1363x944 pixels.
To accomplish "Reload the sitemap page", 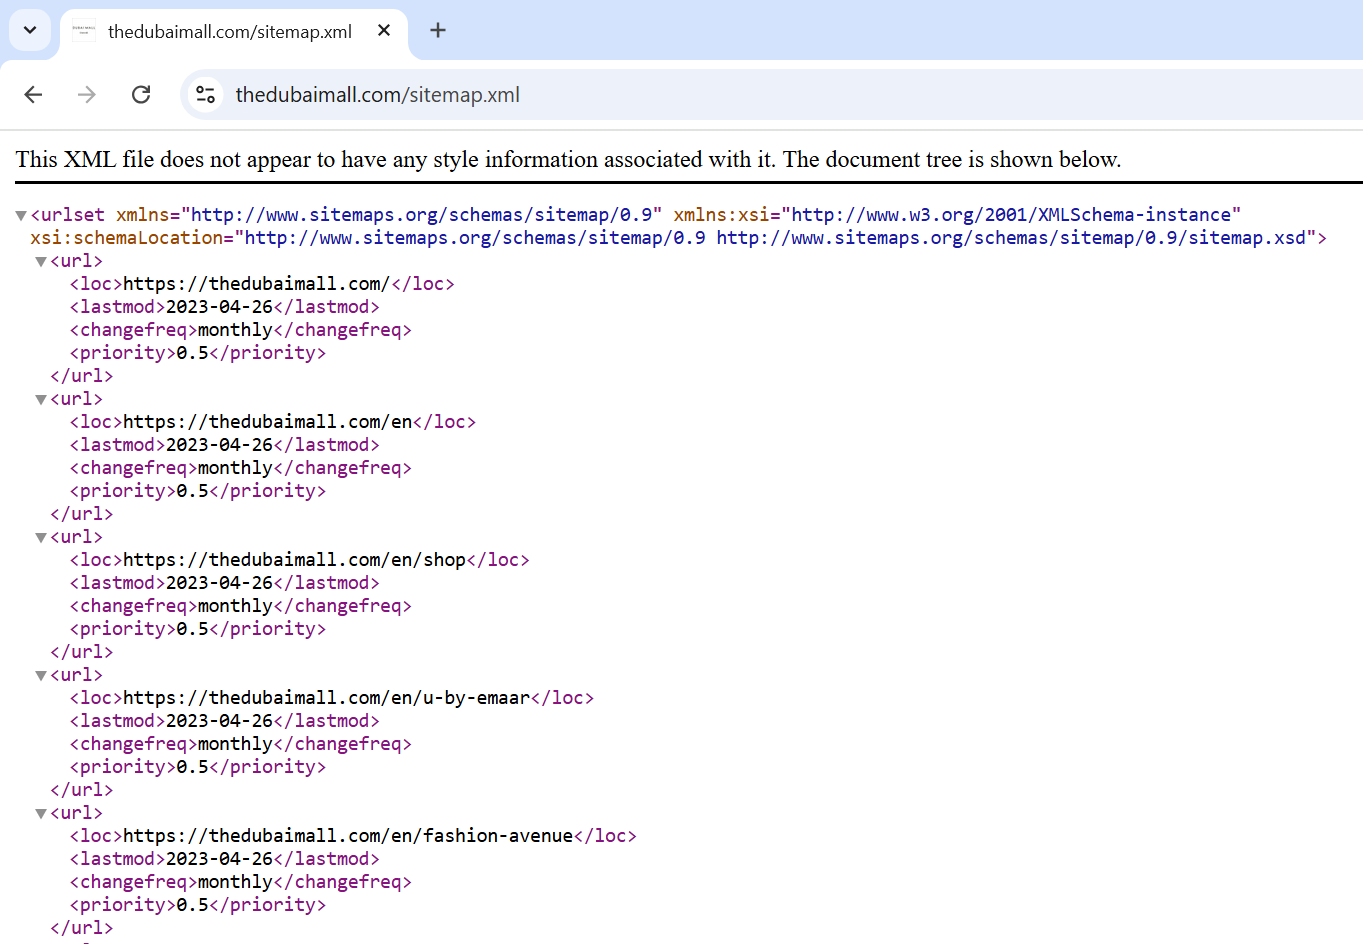I will pyautogui.click(x=141, y=94).
